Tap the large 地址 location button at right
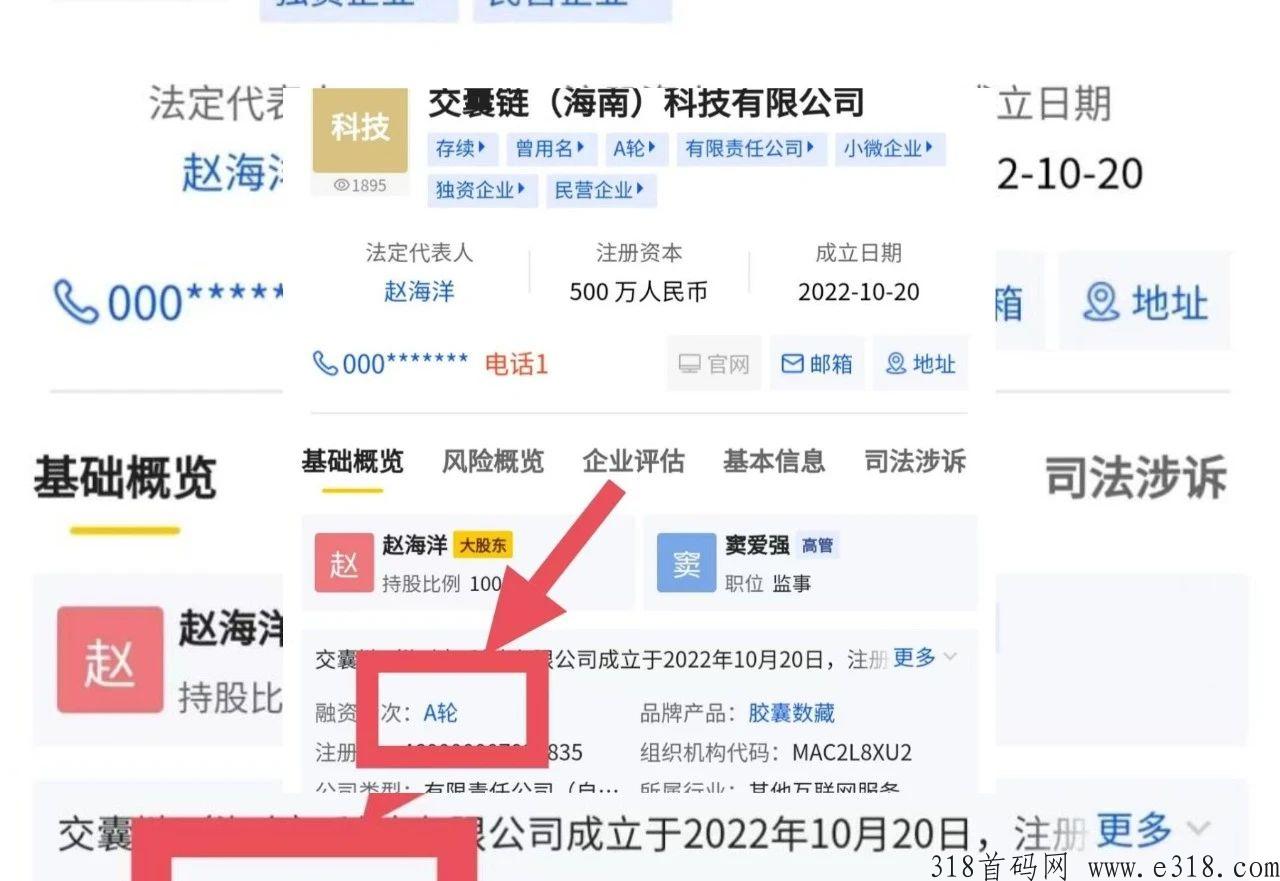 [x=1145, y=301]
